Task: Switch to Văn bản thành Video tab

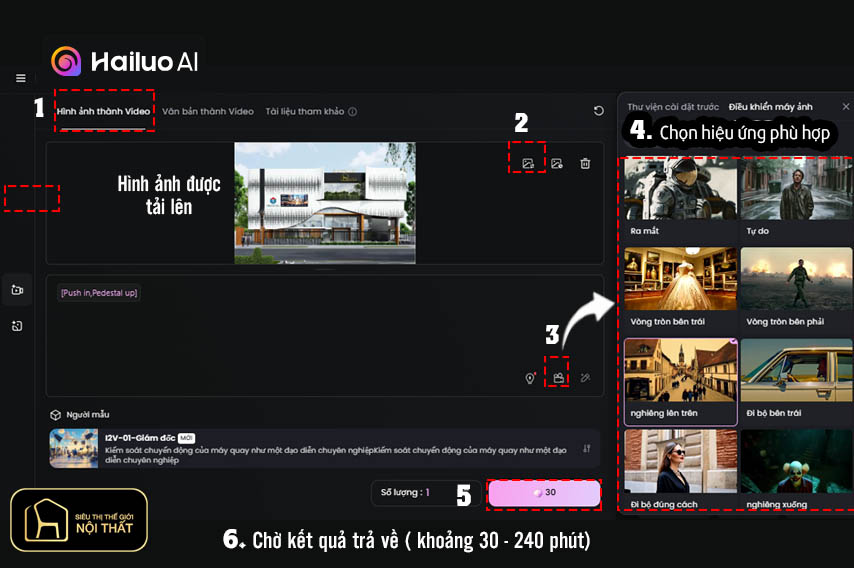Action: pos(208,112)
